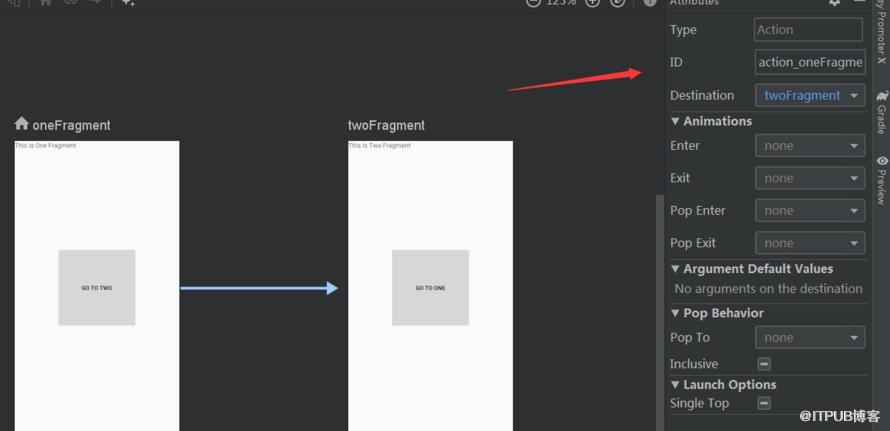
Task: Click the Destination label in the attributes panel
Action: point(702,95)
